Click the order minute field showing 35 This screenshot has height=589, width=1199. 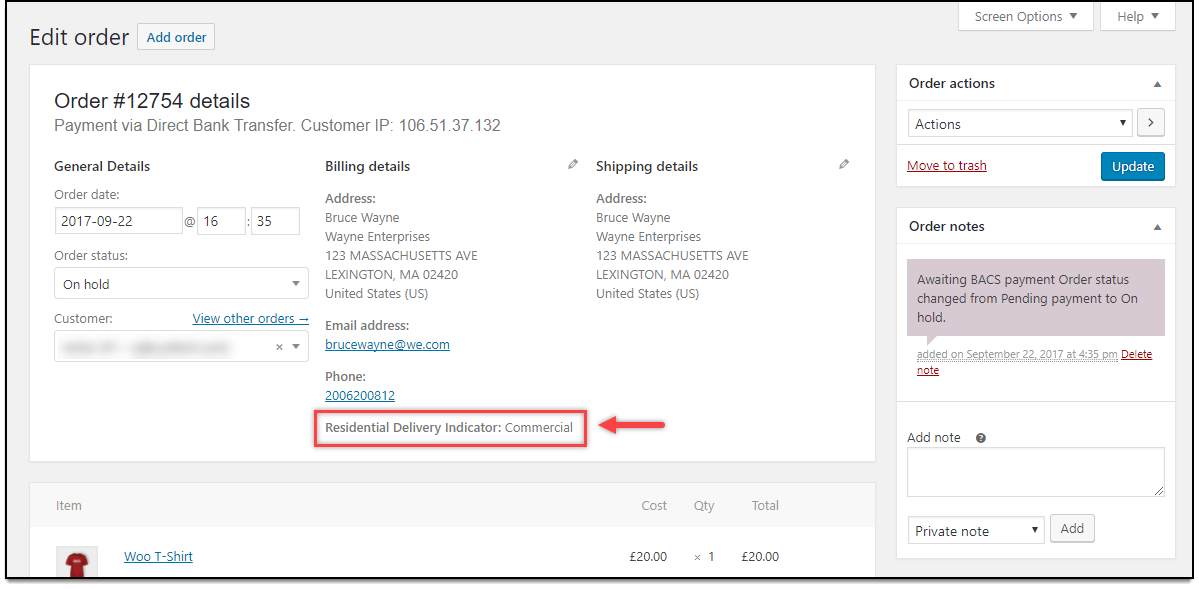pyautogui.click(x=275, y=221)
